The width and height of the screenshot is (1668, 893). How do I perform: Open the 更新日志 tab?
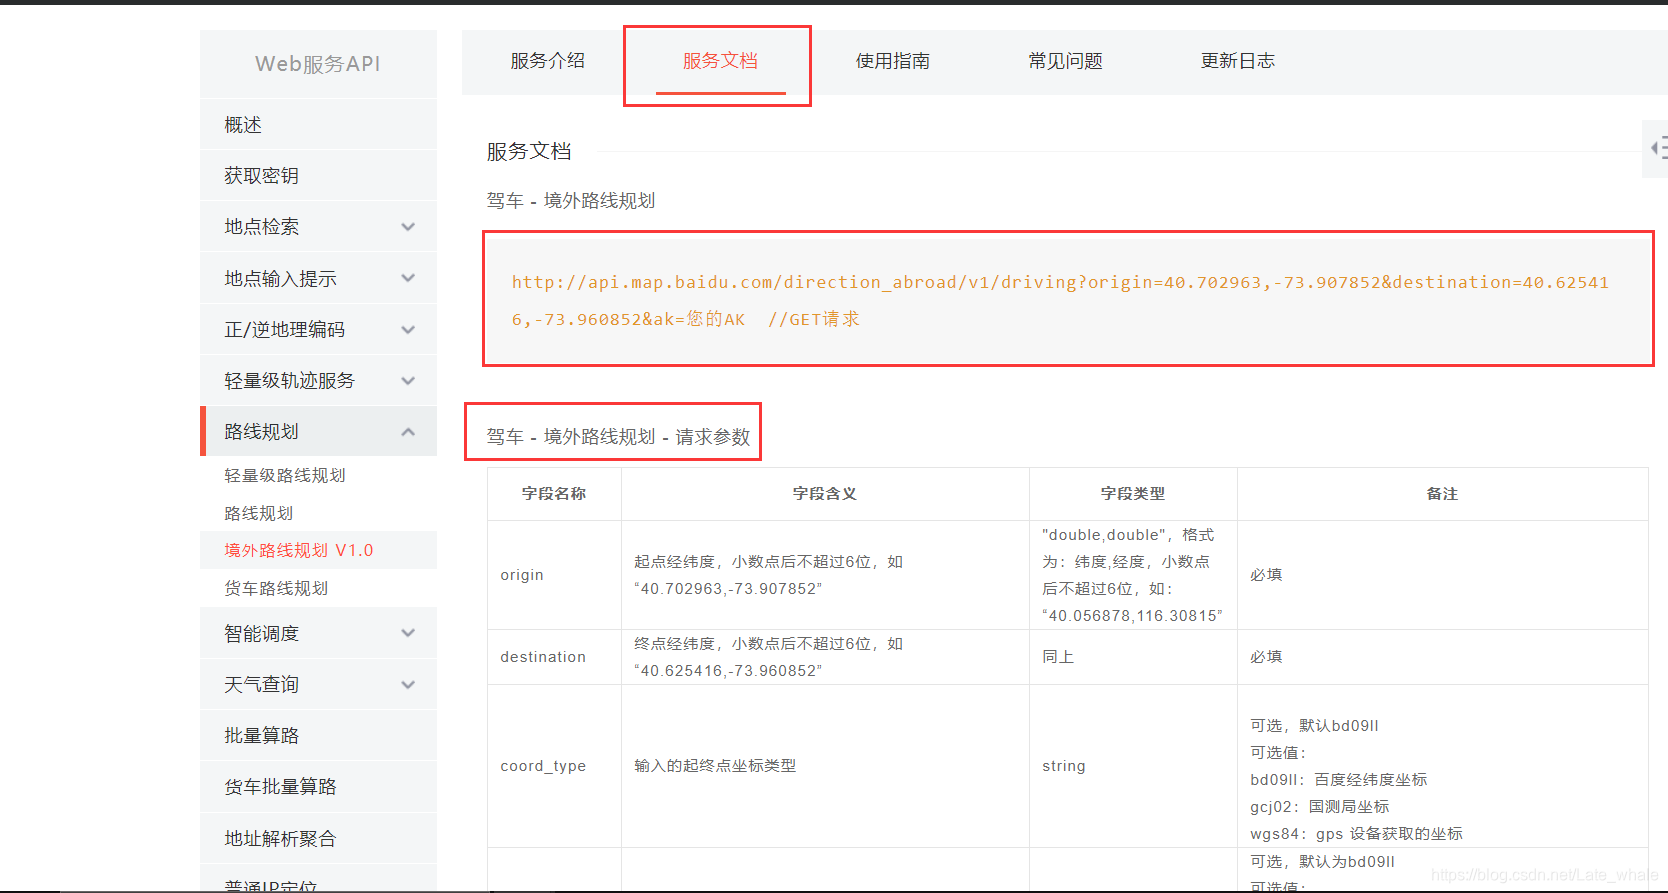coord(1237,61)
